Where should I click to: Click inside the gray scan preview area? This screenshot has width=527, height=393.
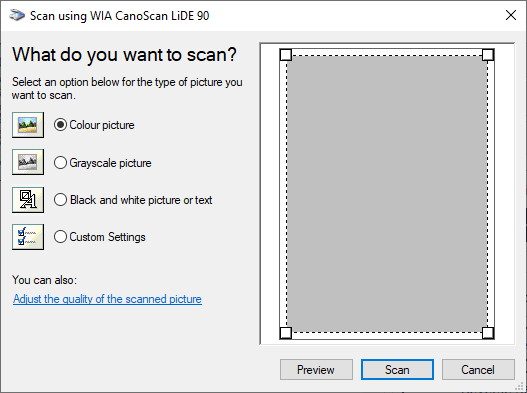point(387,194)
